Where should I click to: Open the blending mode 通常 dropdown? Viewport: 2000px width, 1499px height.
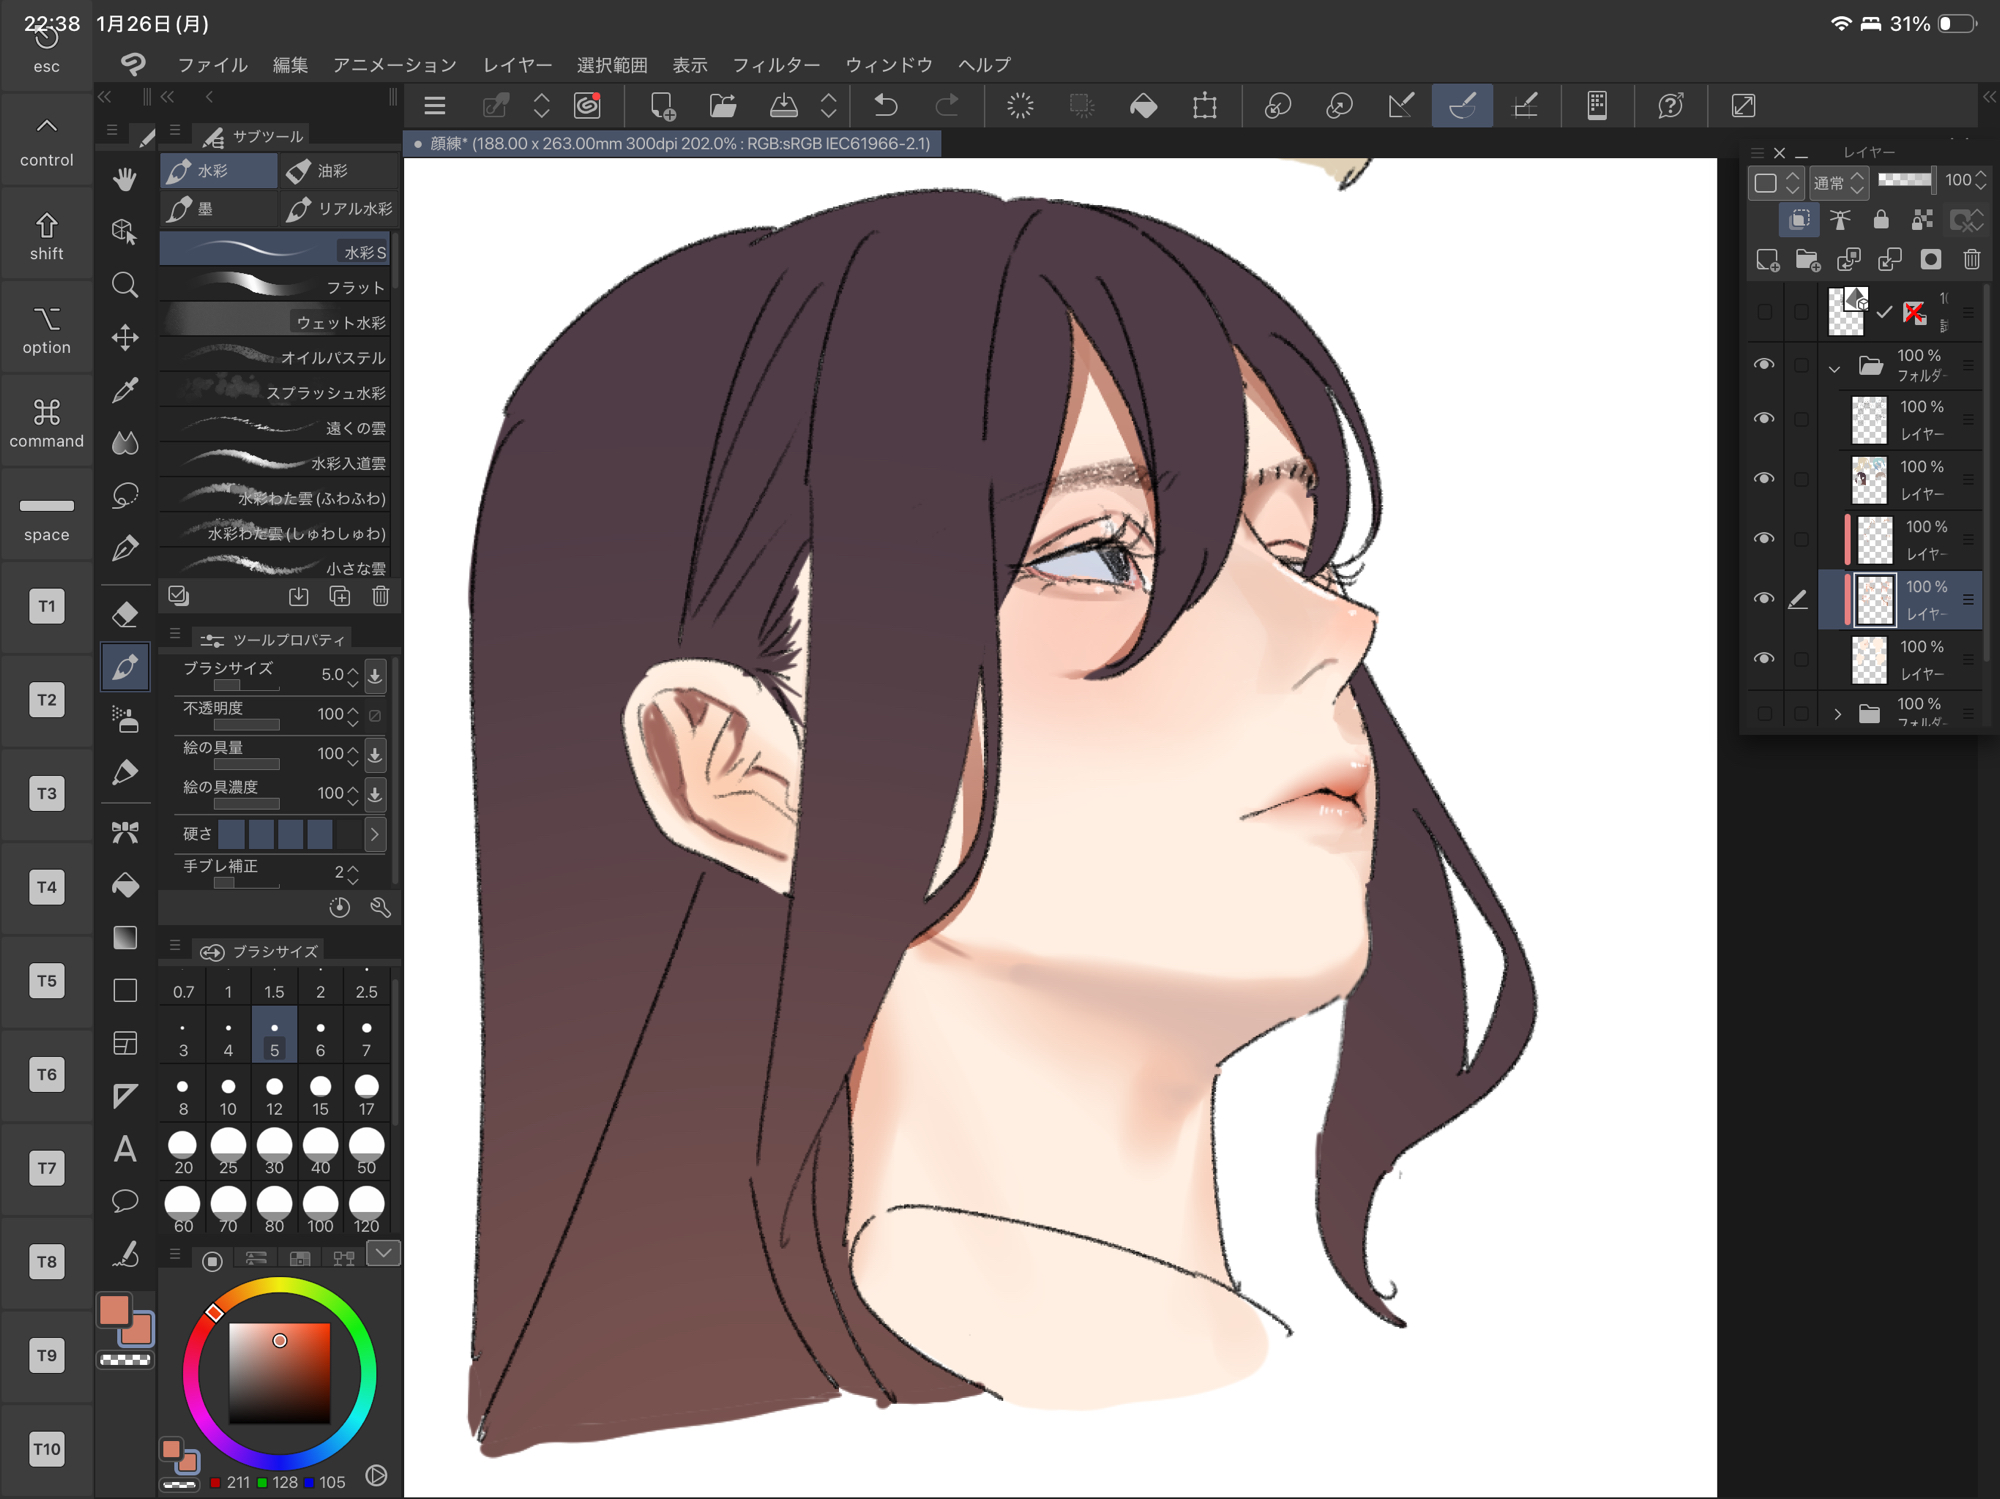[1838, 182]
